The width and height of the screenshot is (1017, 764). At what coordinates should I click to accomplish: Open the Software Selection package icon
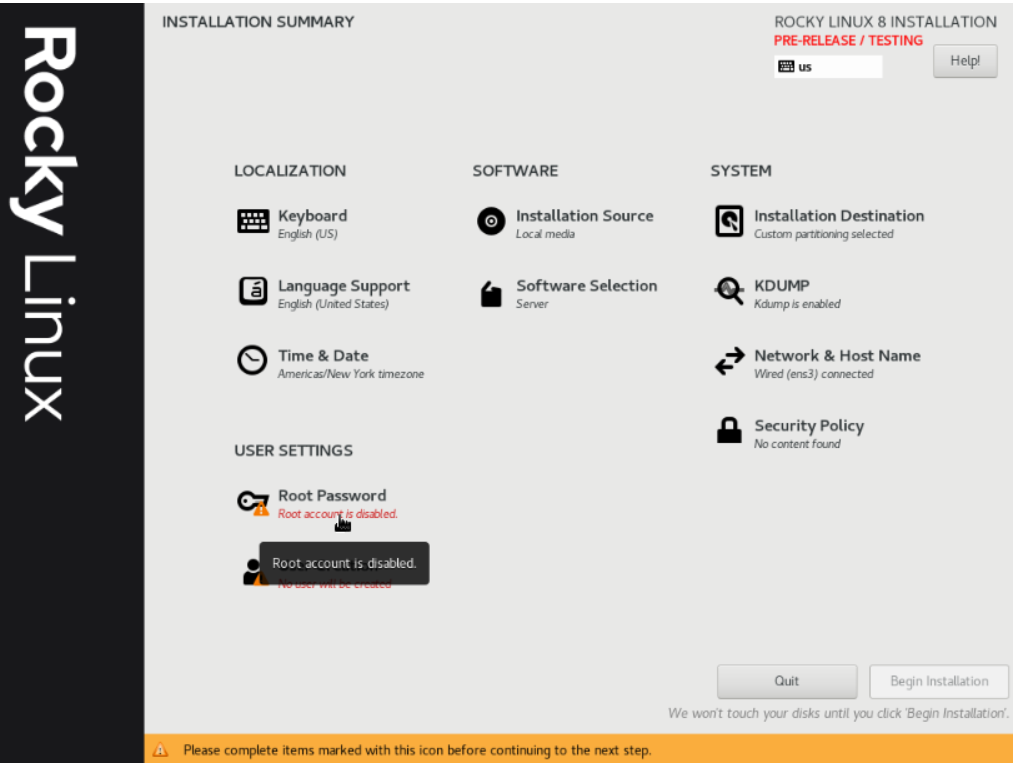coord(491,294)
